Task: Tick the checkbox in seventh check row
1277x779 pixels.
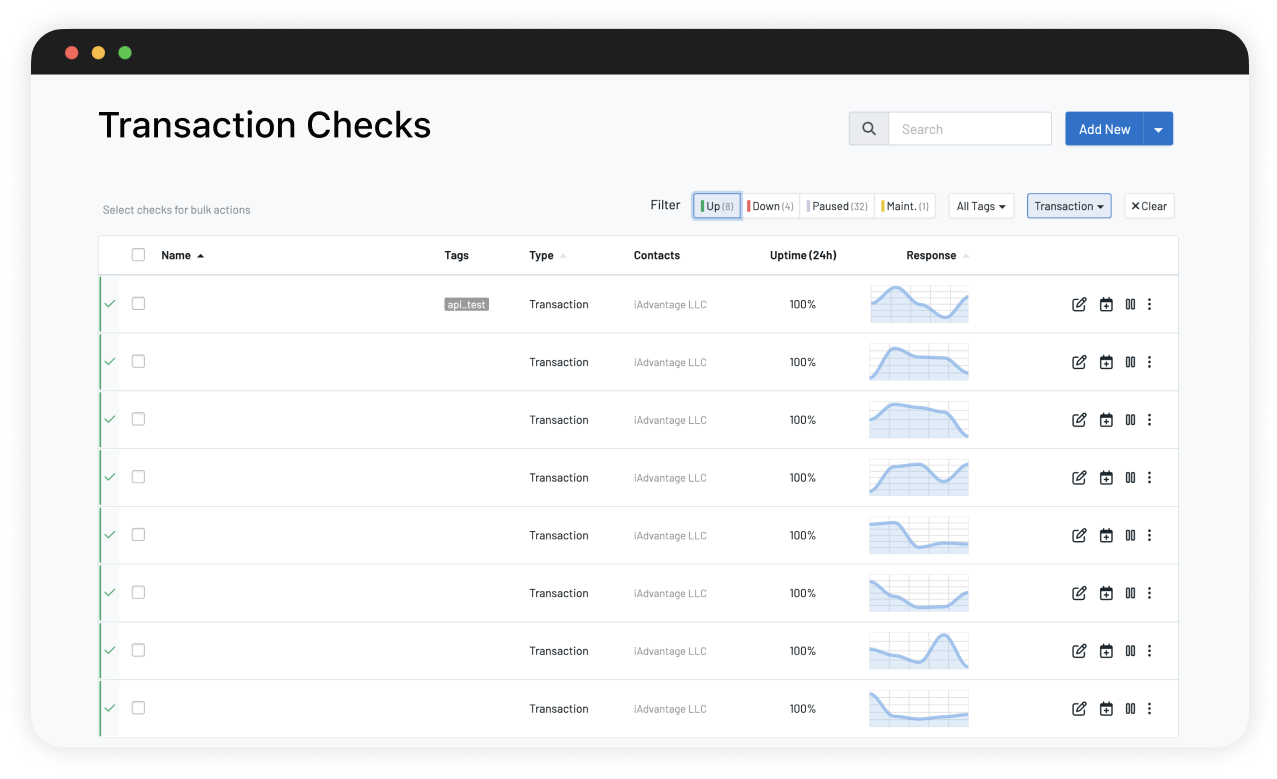Action: pos(138,650)
